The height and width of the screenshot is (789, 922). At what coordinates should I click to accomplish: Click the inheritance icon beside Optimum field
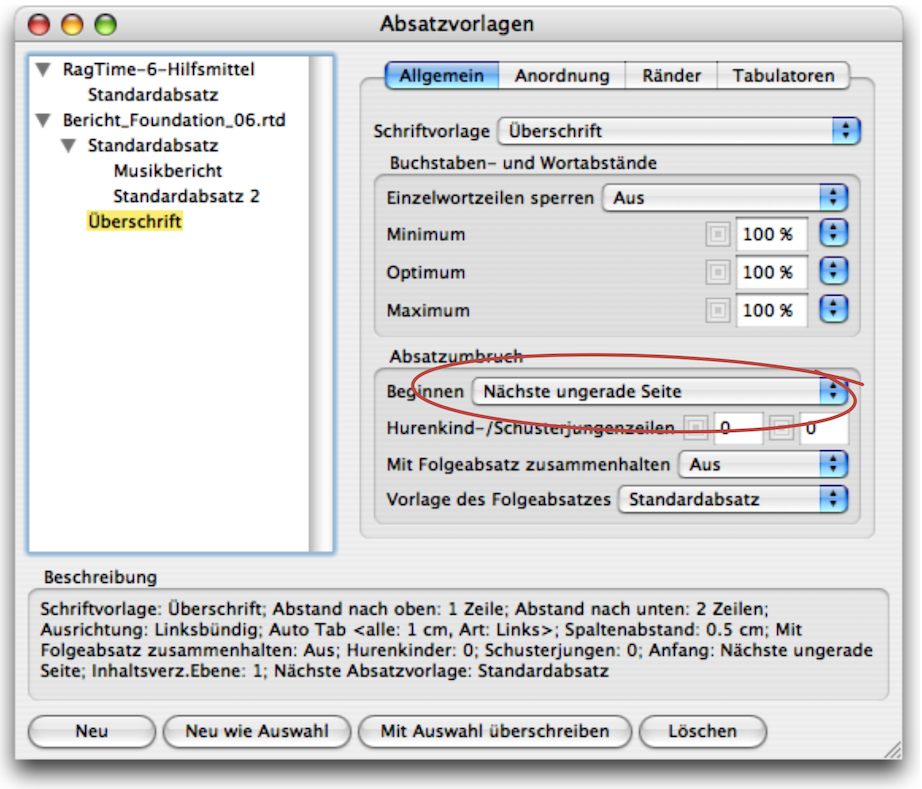tap(717, 273)
